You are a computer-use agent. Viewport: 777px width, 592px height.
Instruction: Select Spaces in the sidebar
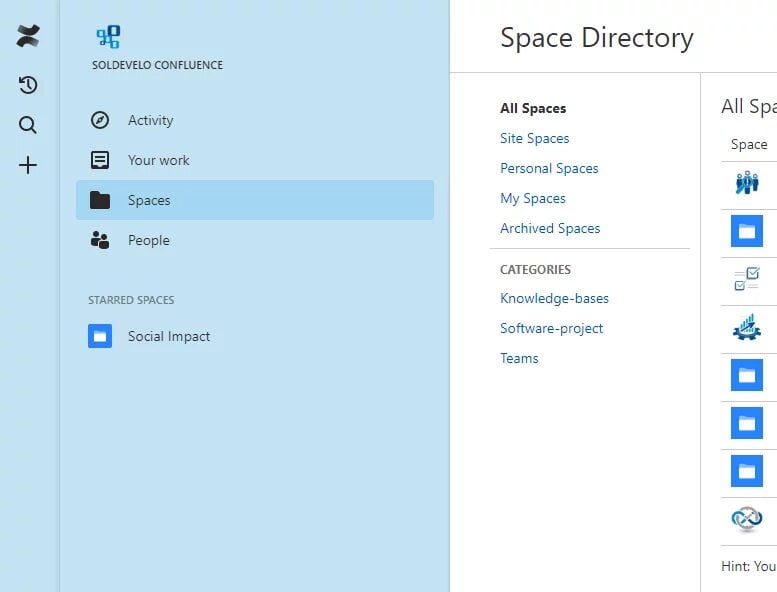[x=255, y=200]
